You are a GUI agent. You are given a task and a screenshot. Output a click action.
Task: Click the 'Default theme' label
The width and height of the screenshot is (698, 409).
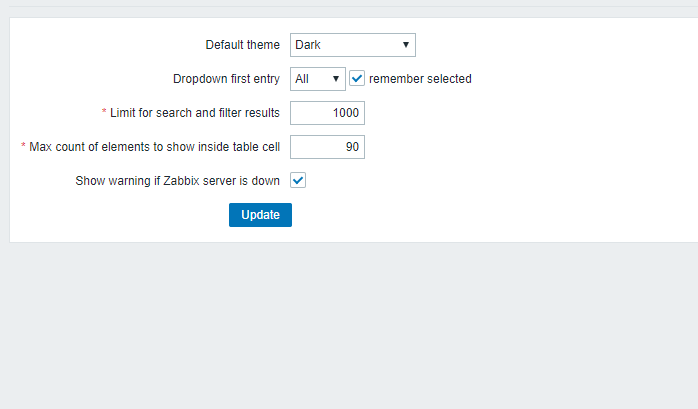coord(243,45)
